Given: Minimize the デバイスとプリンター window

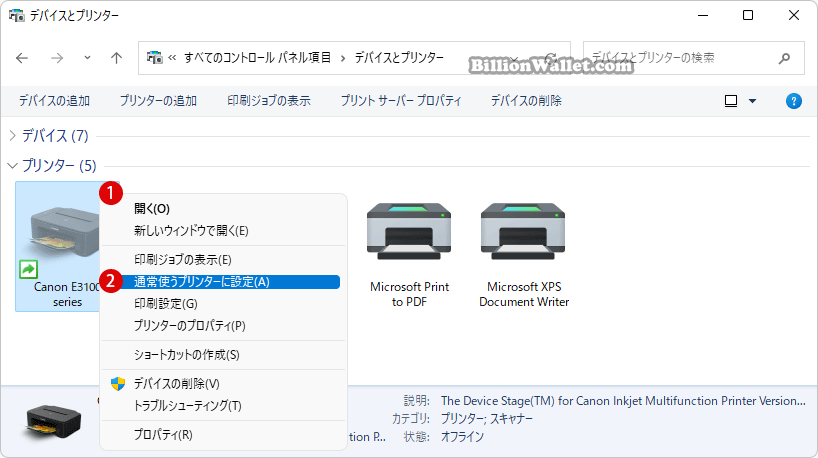Looking at the screenshot, I should pos(703,15).
